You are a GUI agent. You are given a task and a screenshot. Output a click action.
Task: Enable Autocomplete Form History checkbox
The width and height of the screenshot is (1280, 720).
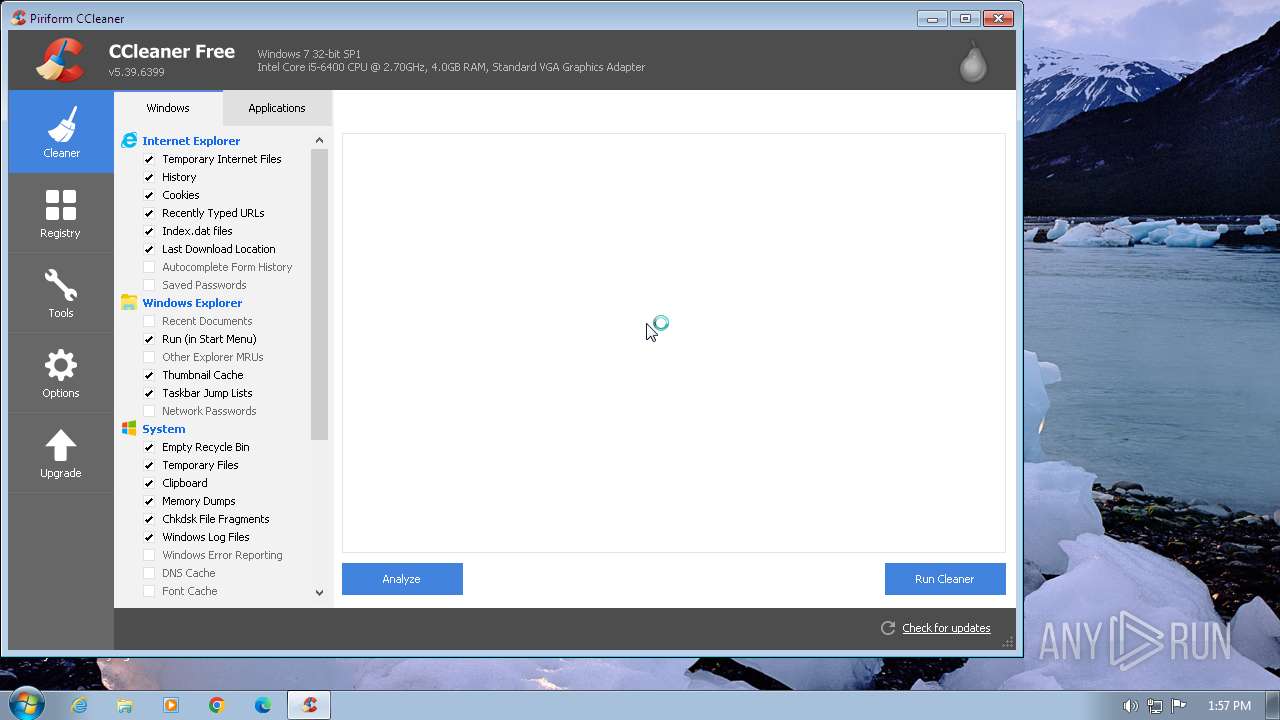click(149, 267)
